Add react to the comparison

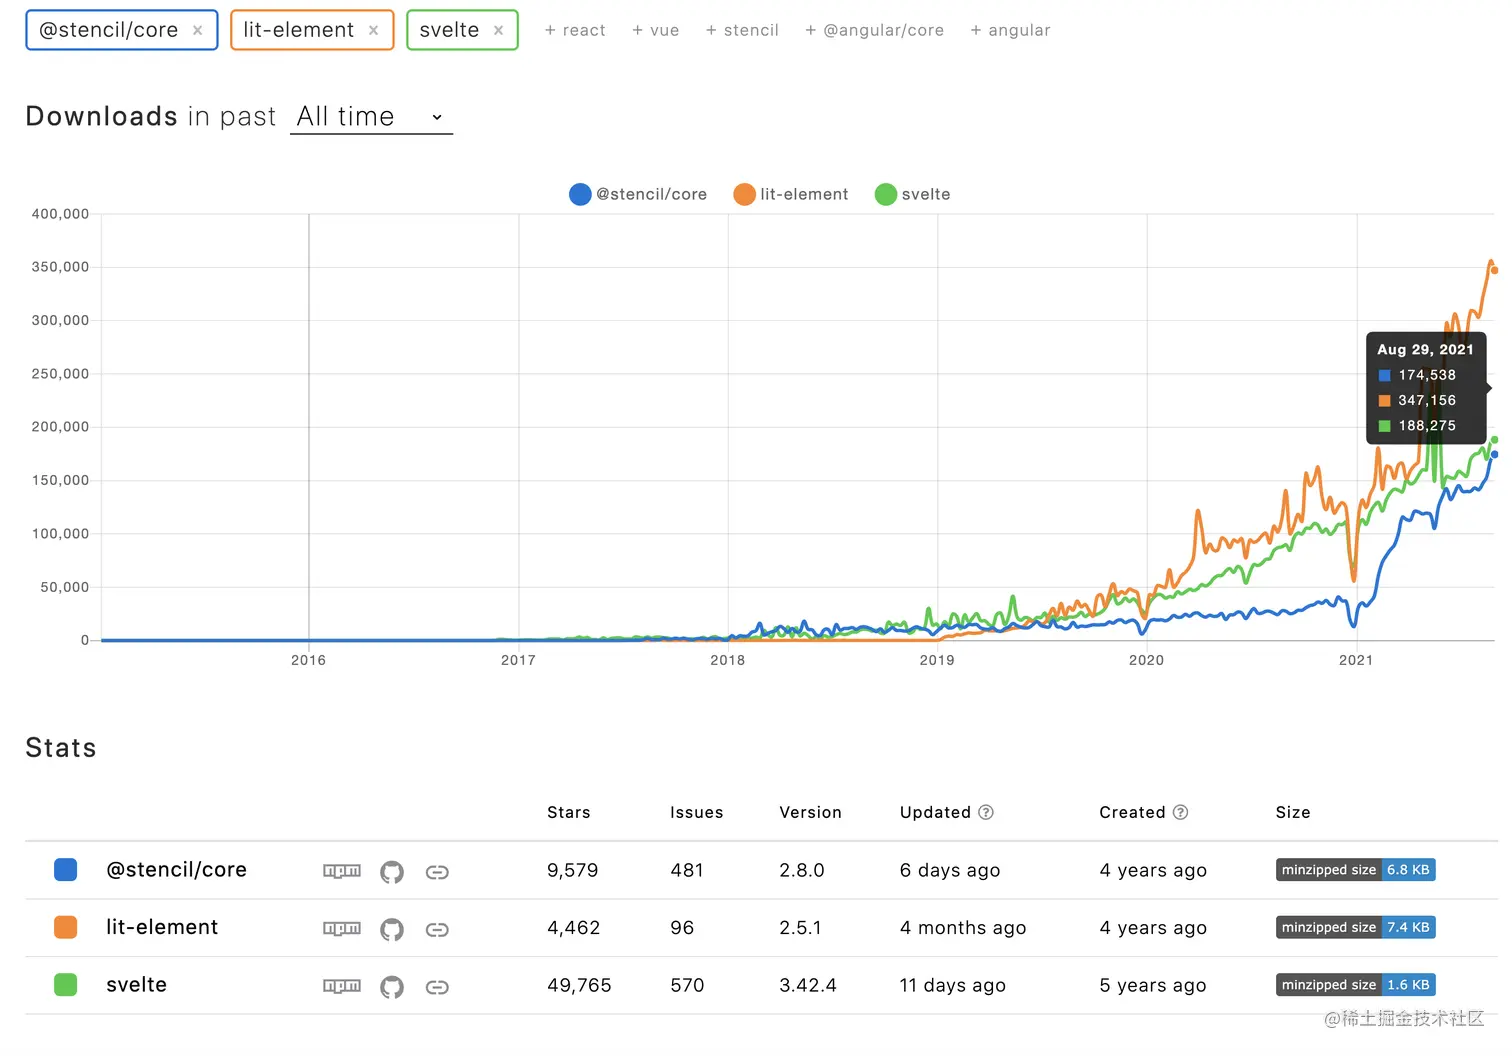(575, 31)
